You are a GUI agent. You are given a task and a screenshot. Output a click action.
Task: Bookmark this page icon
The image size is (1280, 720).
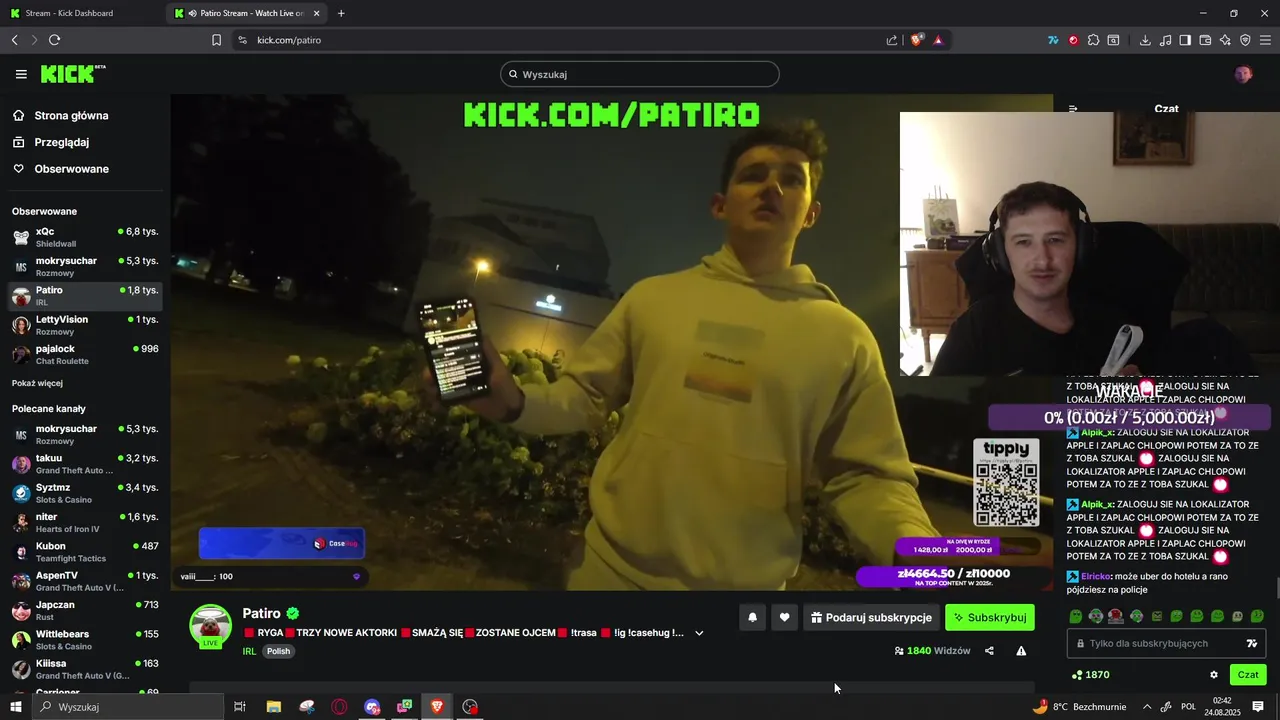point(216,40)
